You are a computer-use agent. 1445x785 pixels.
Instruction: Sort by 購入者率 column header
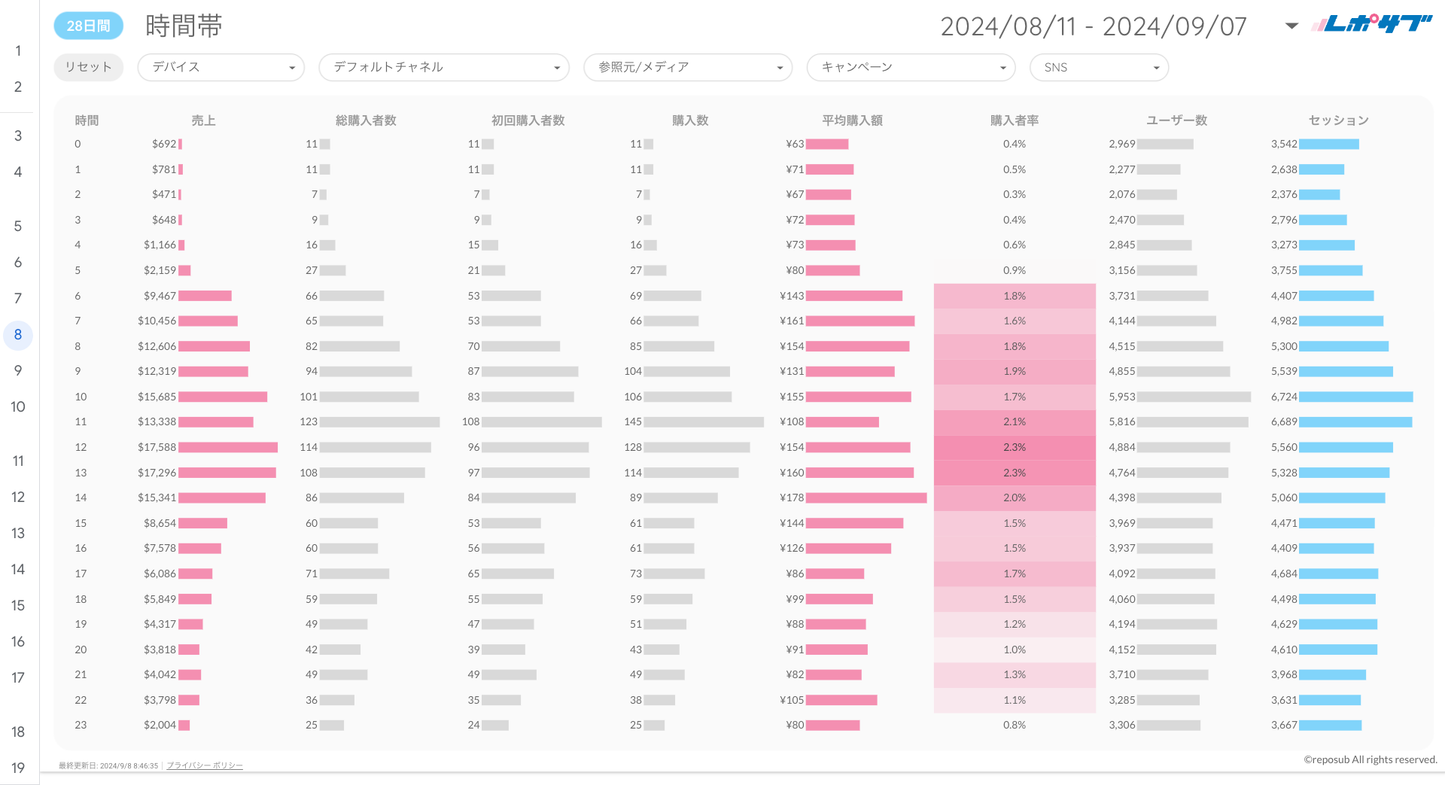pos(1014,120)
